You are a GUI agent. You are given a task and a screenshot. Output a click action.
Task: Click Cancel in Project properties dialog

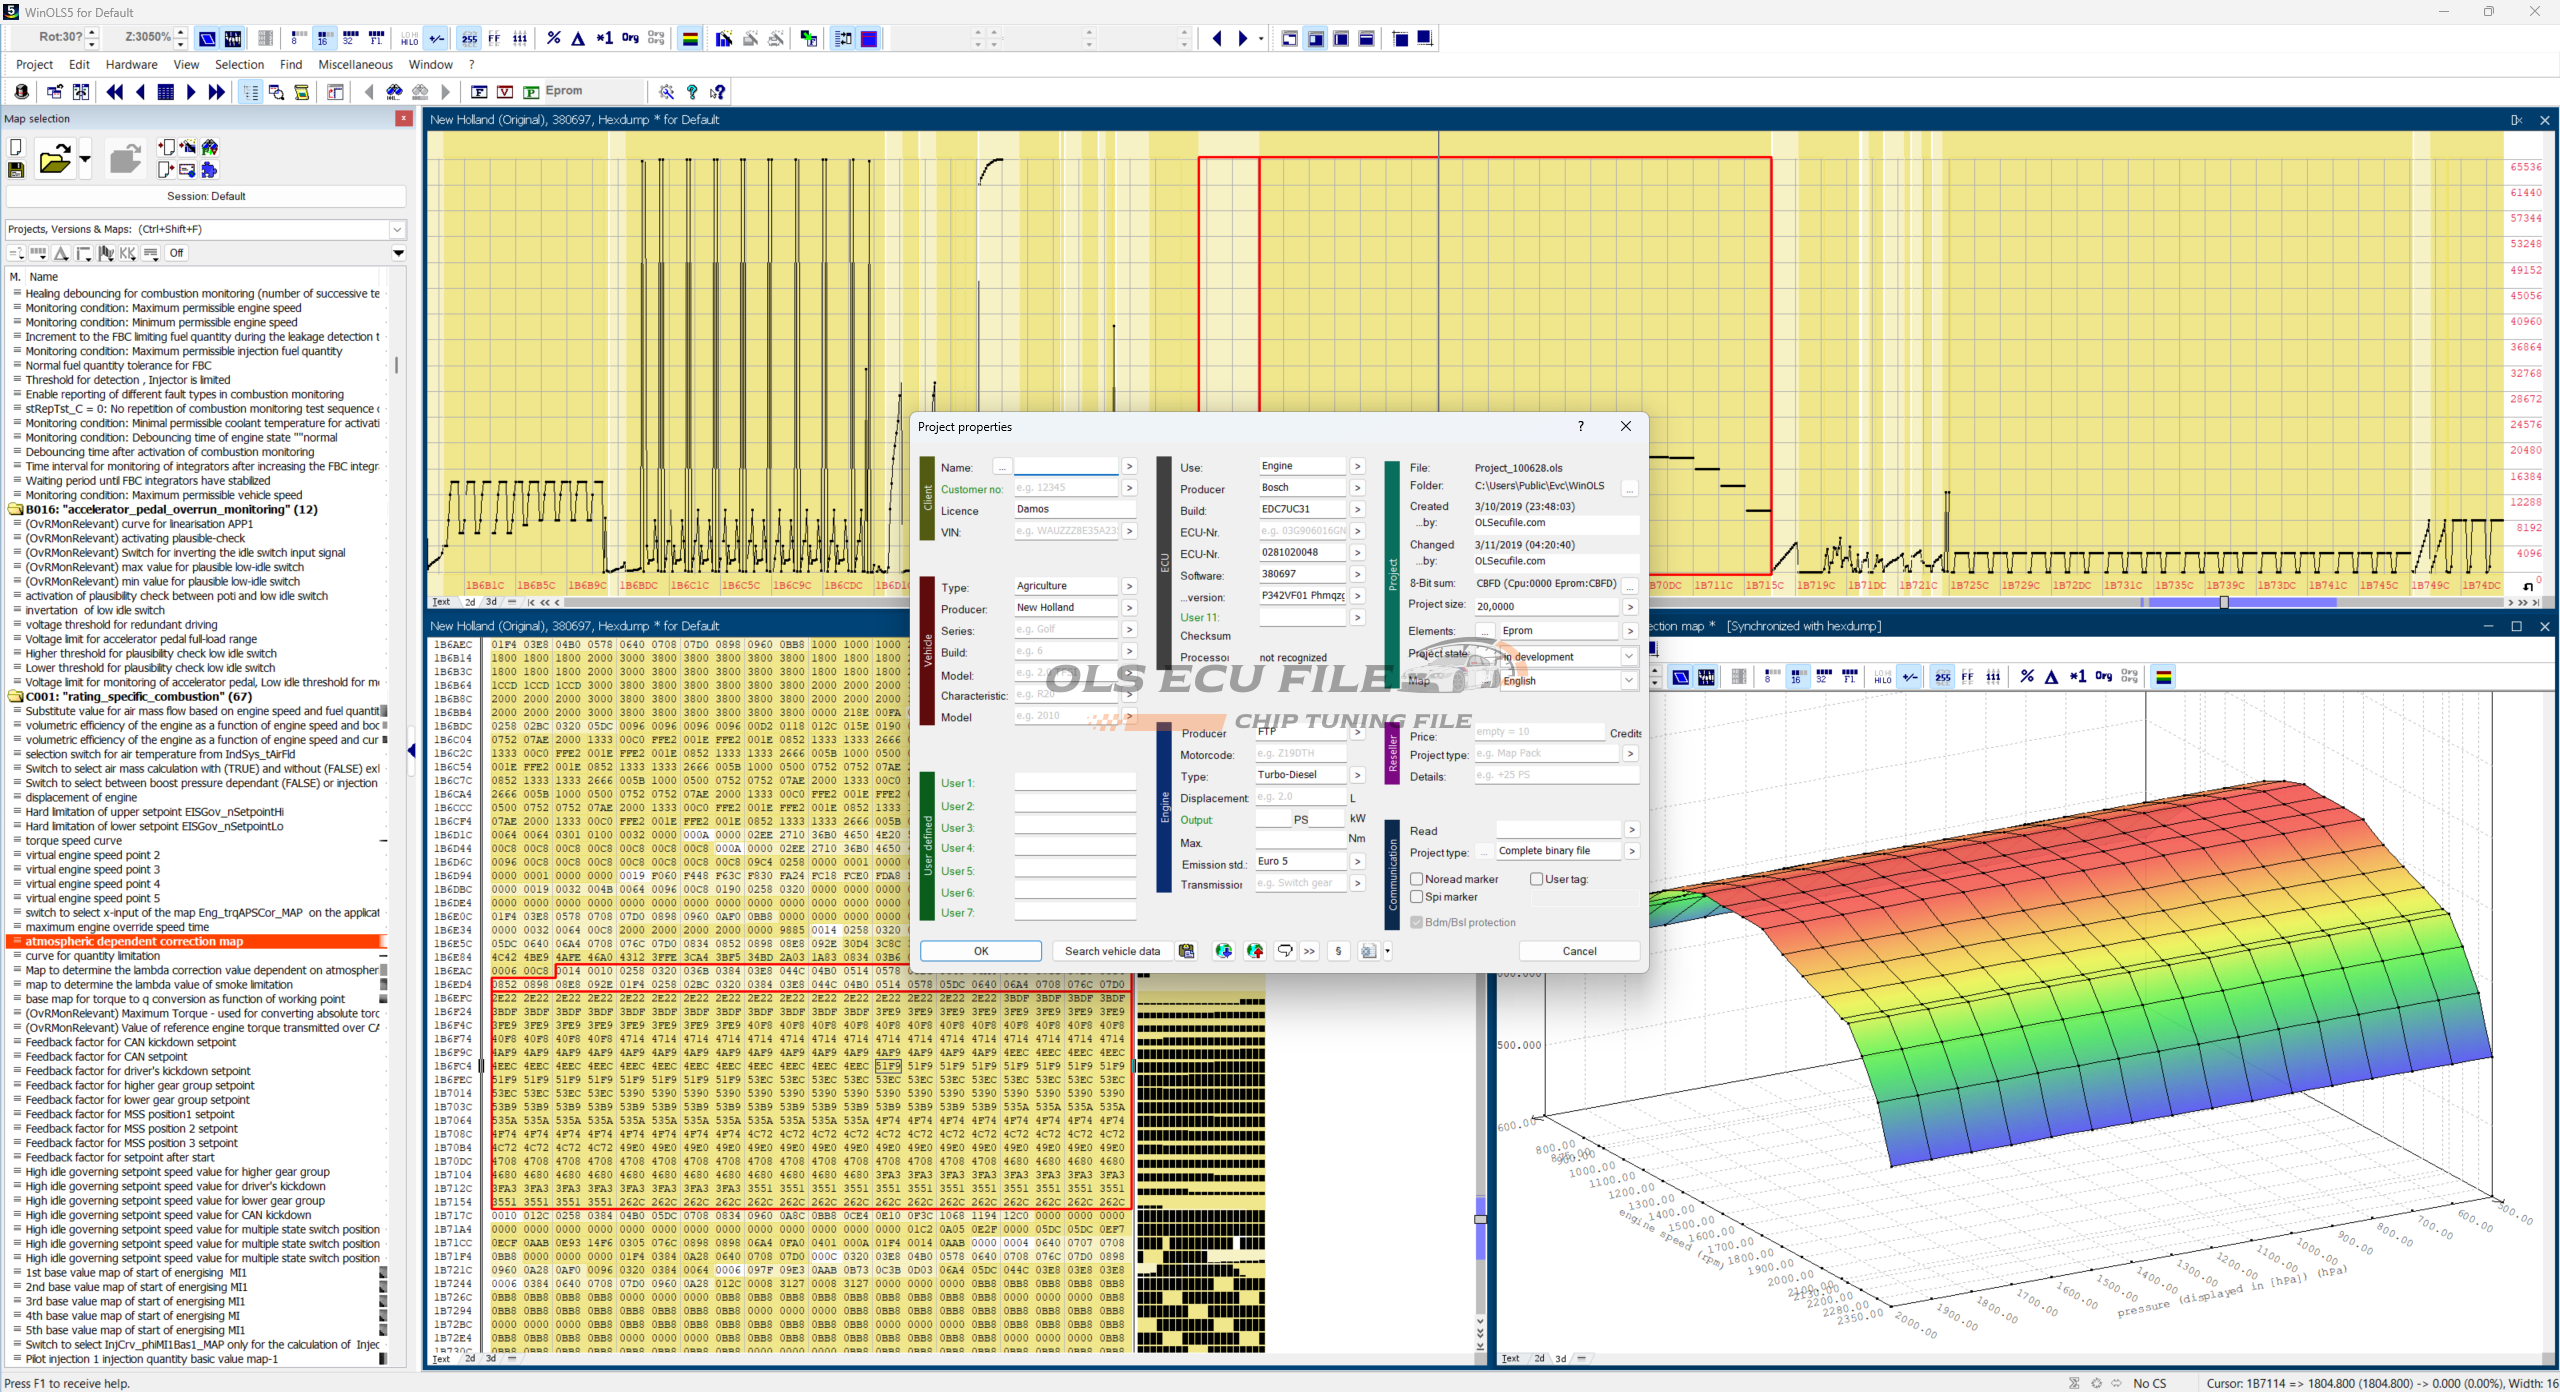1579,951
